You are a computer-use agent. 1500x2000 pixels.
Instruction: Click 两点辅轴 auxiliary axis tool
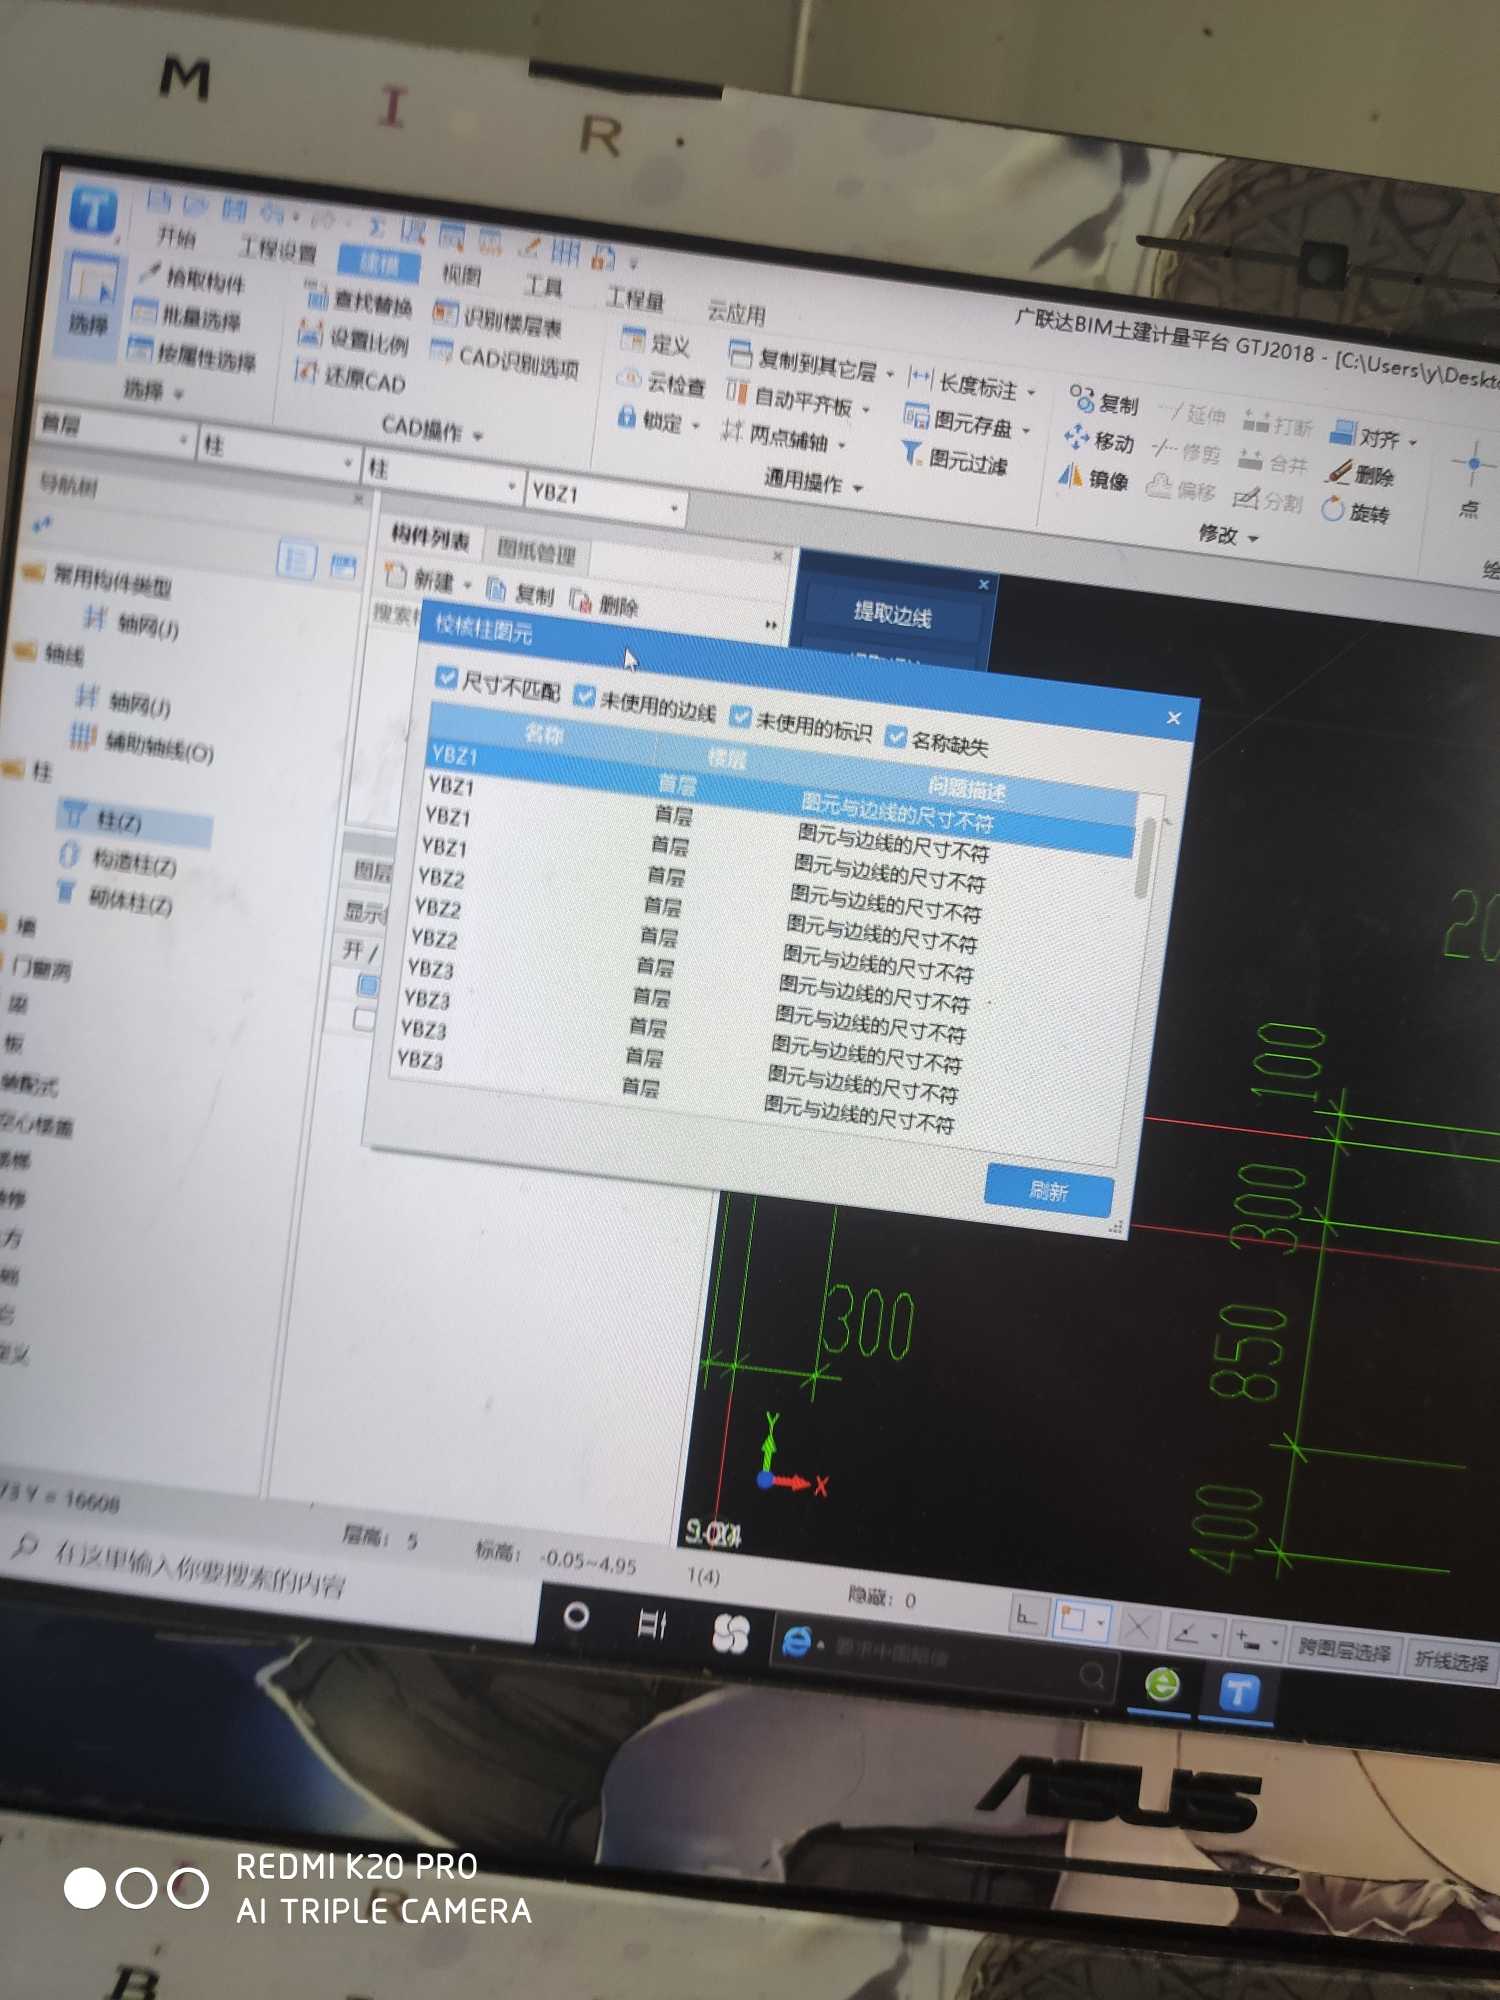click(775, 436)
